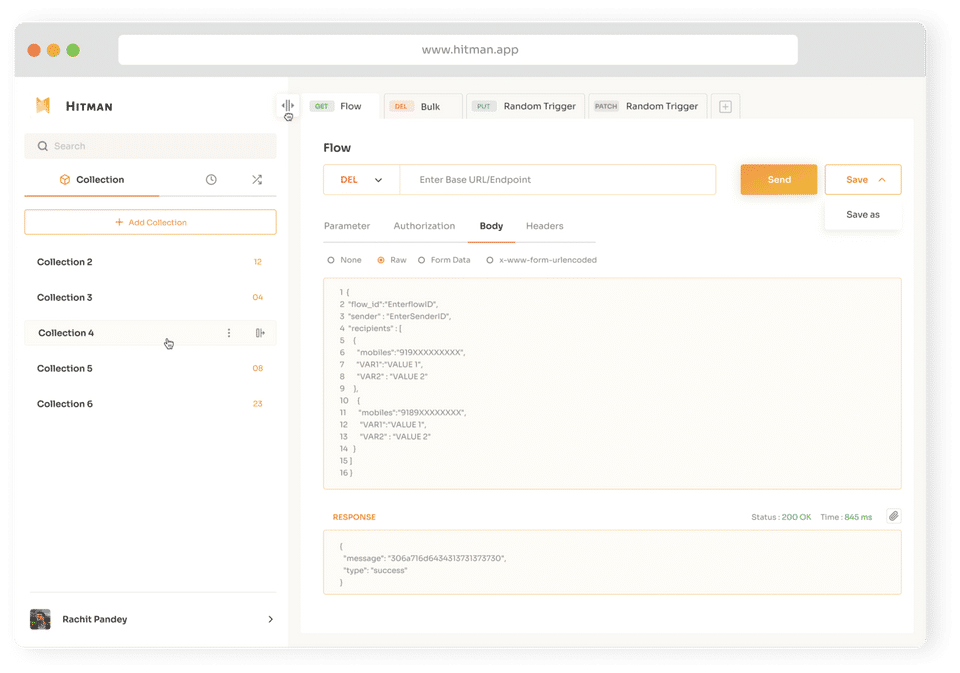Select the Collection sidebar tab
The image size is (960, 673).
(x=92, y=179)
